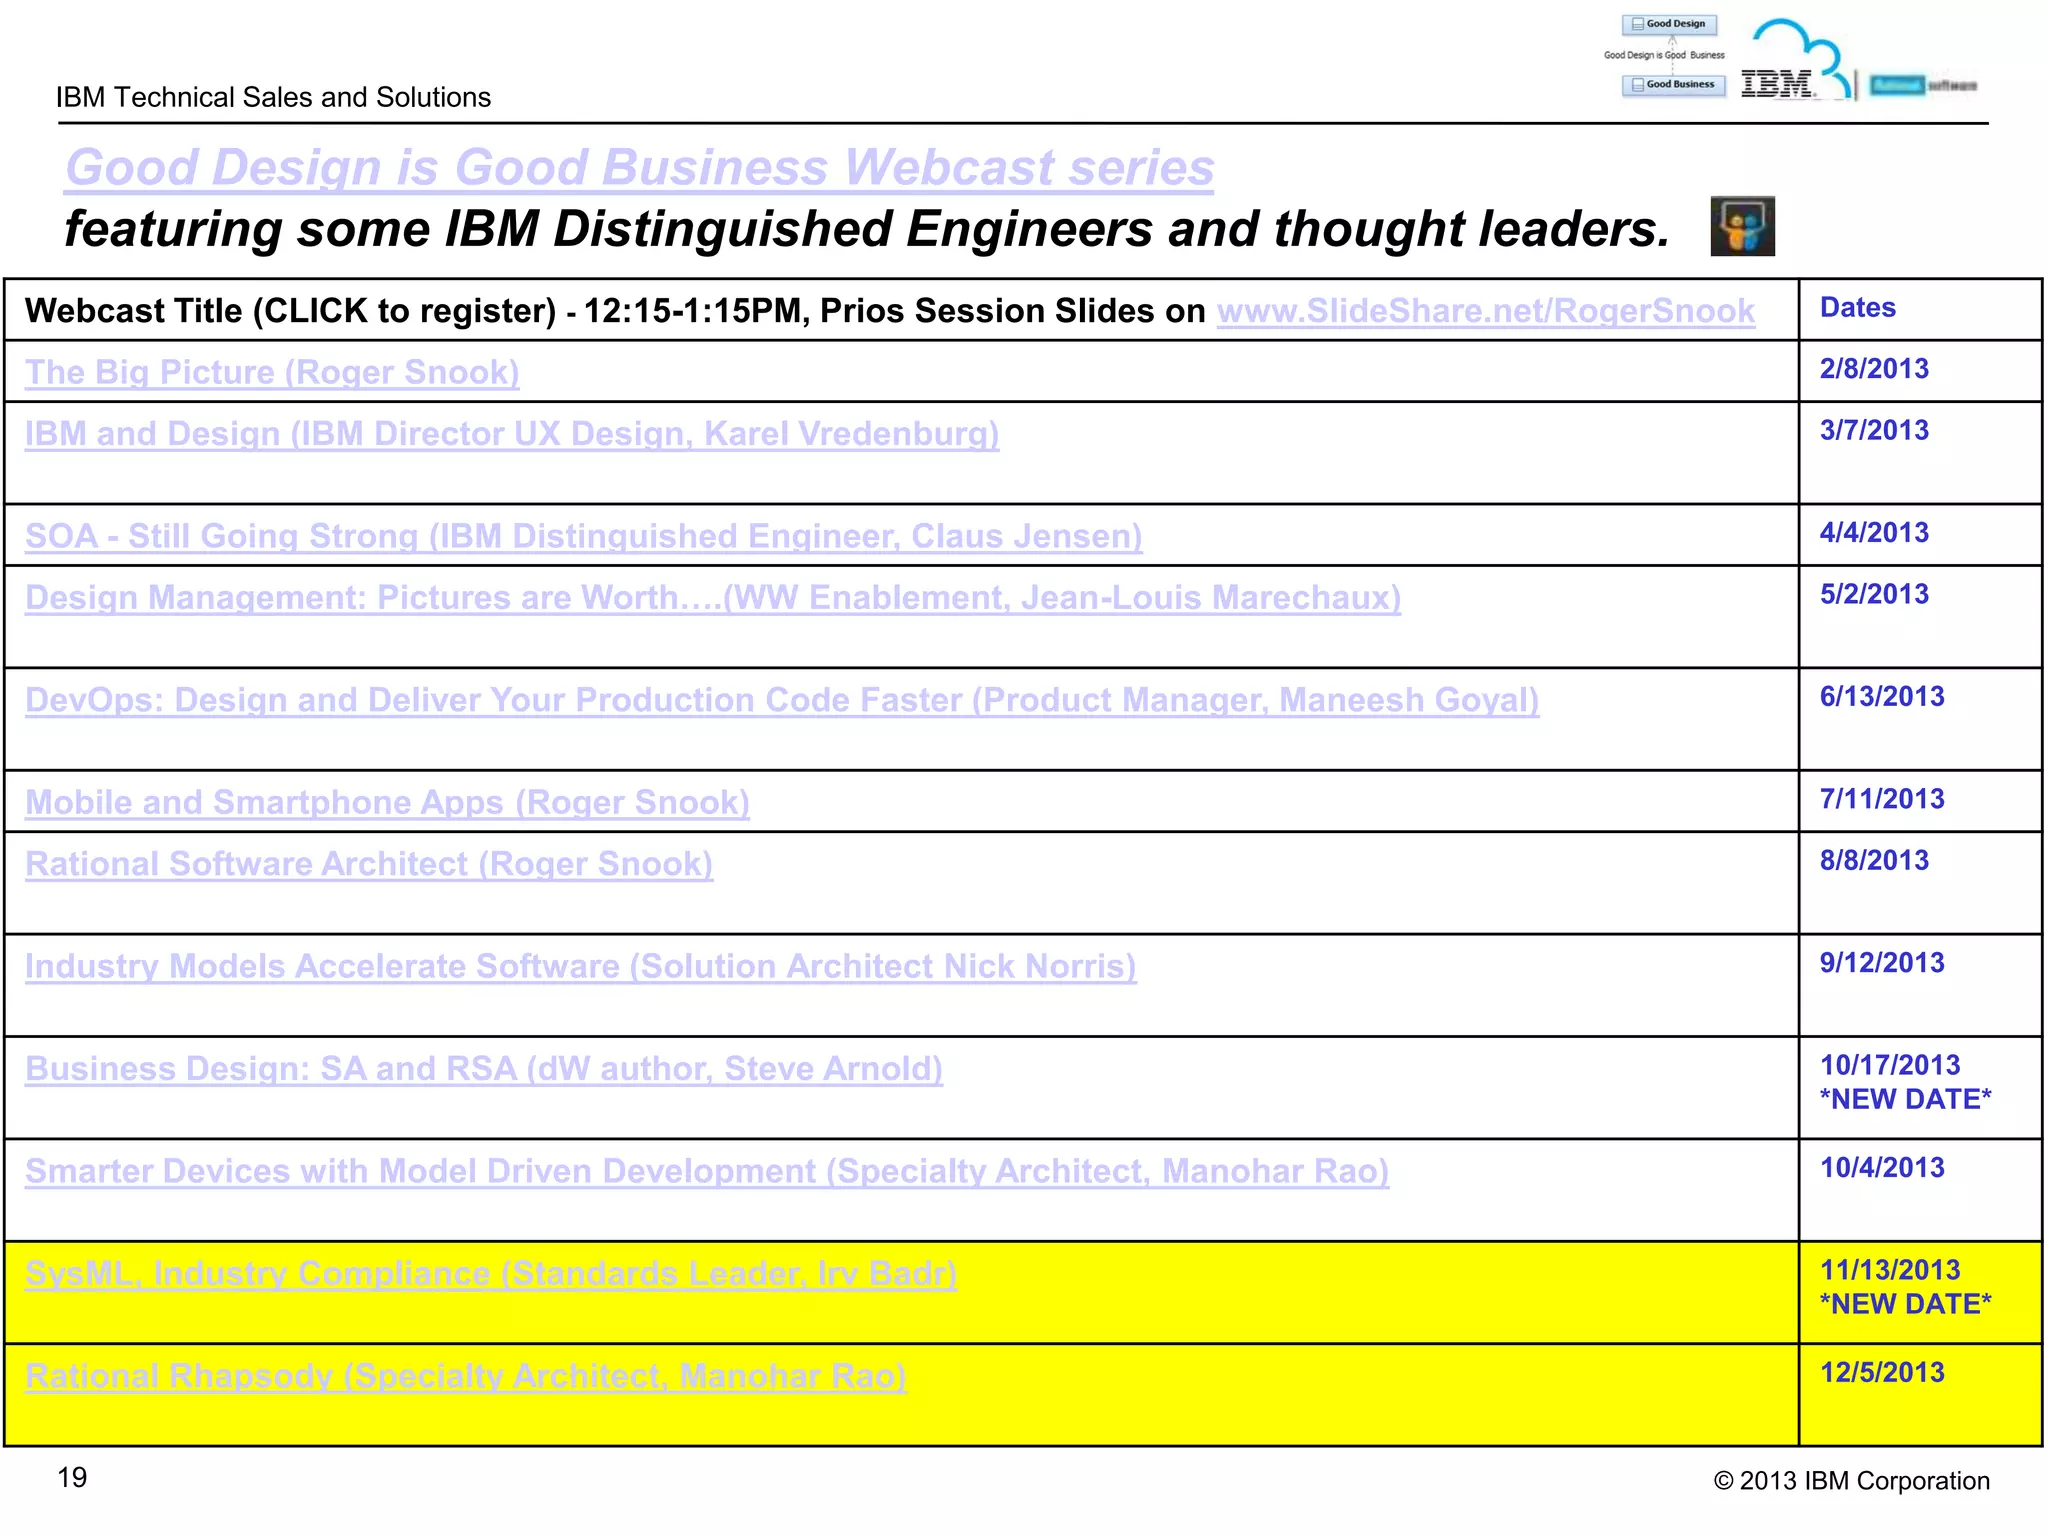
Task: Click the Good Design box in diagram
Action: point(1669,24)
